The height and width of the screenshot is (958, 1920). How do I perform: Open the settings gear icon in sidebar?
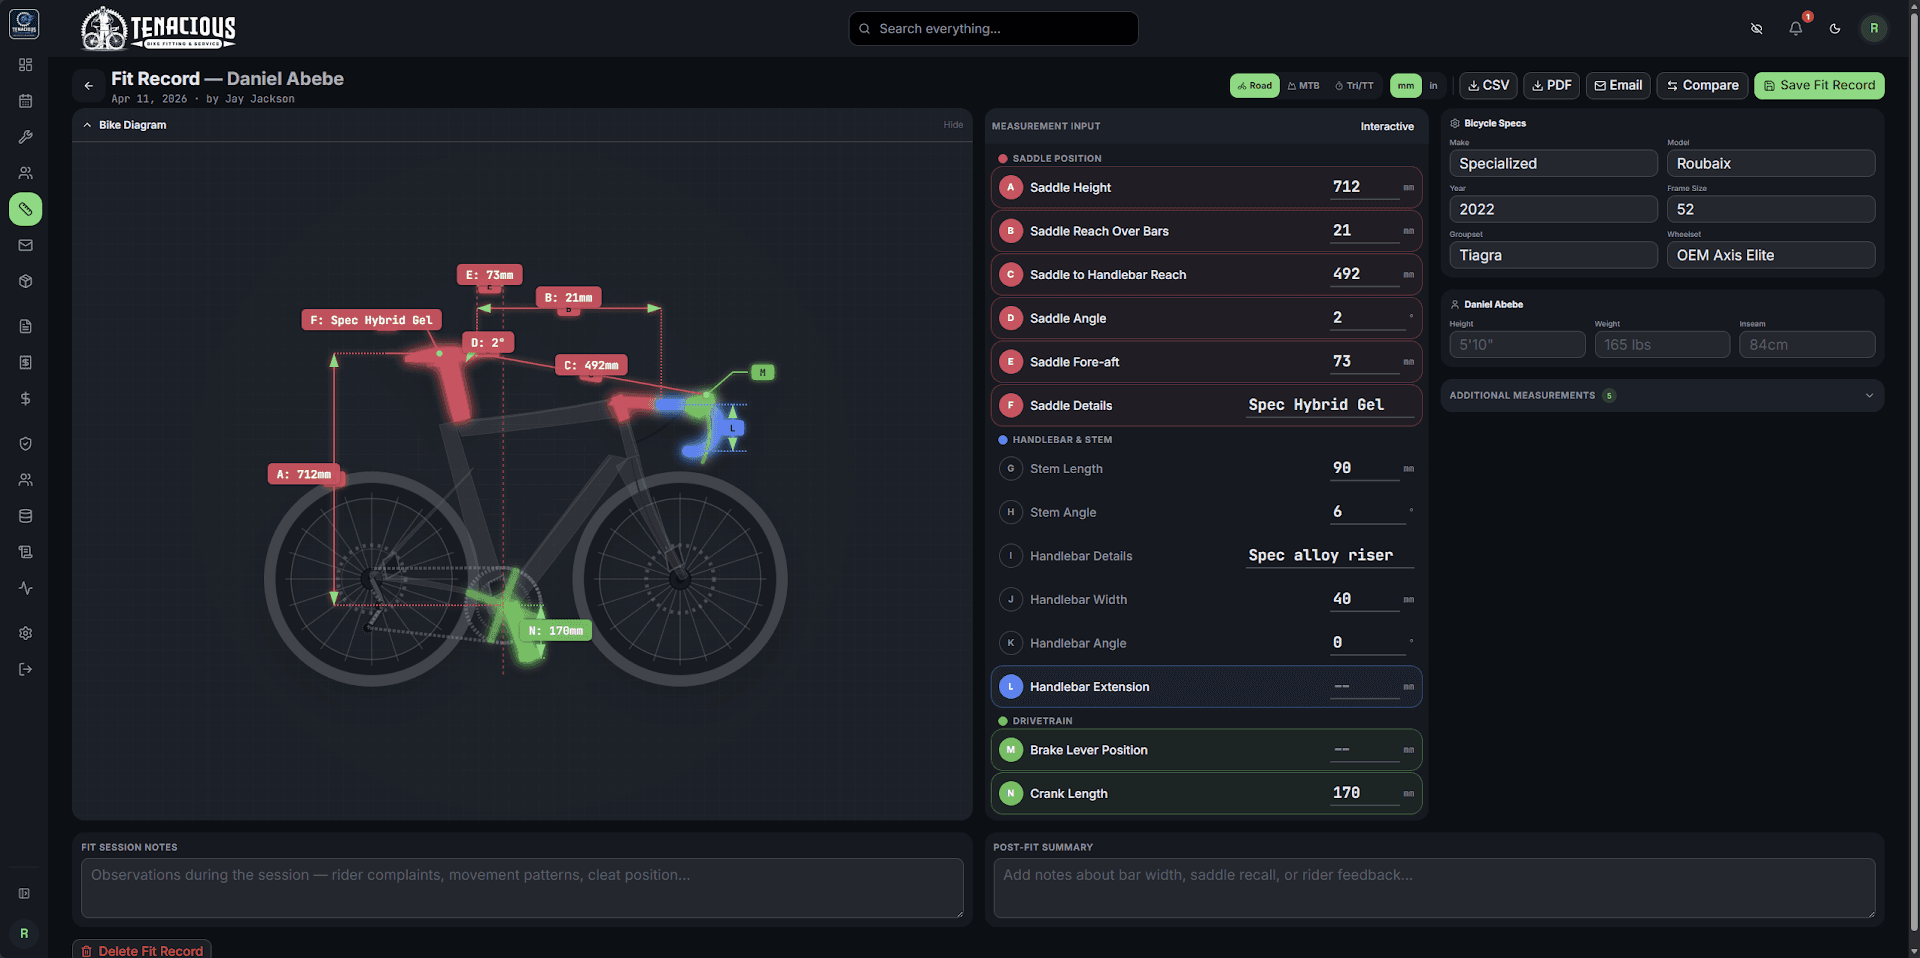click(25, 633)
